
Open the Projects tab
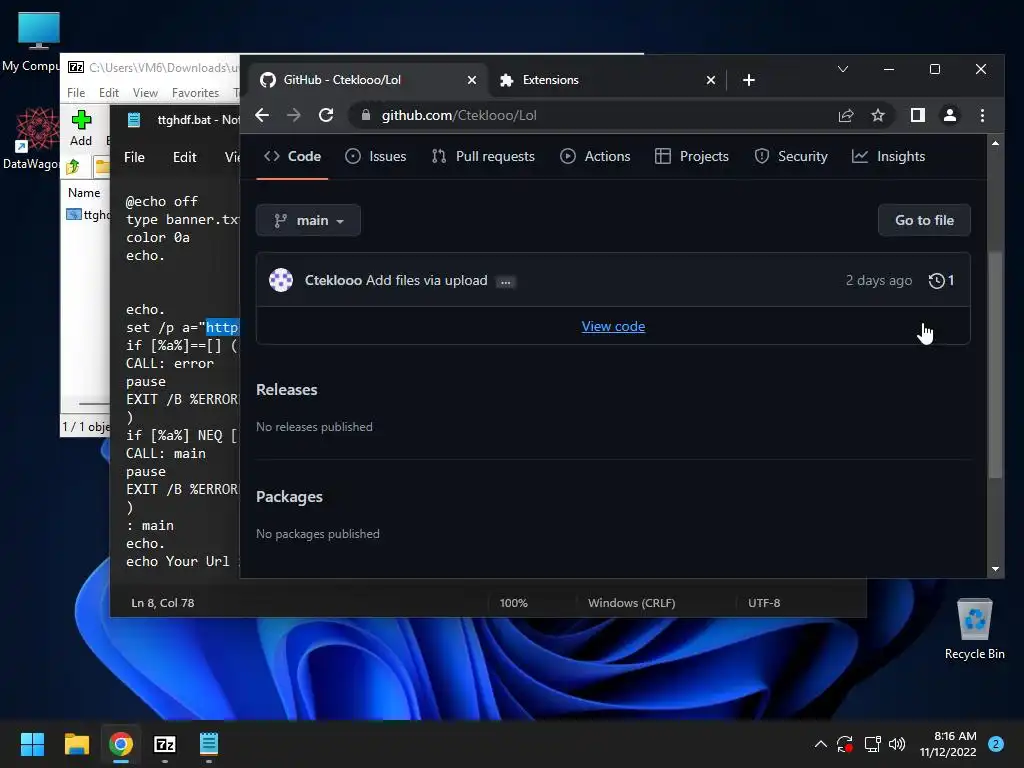692,156
